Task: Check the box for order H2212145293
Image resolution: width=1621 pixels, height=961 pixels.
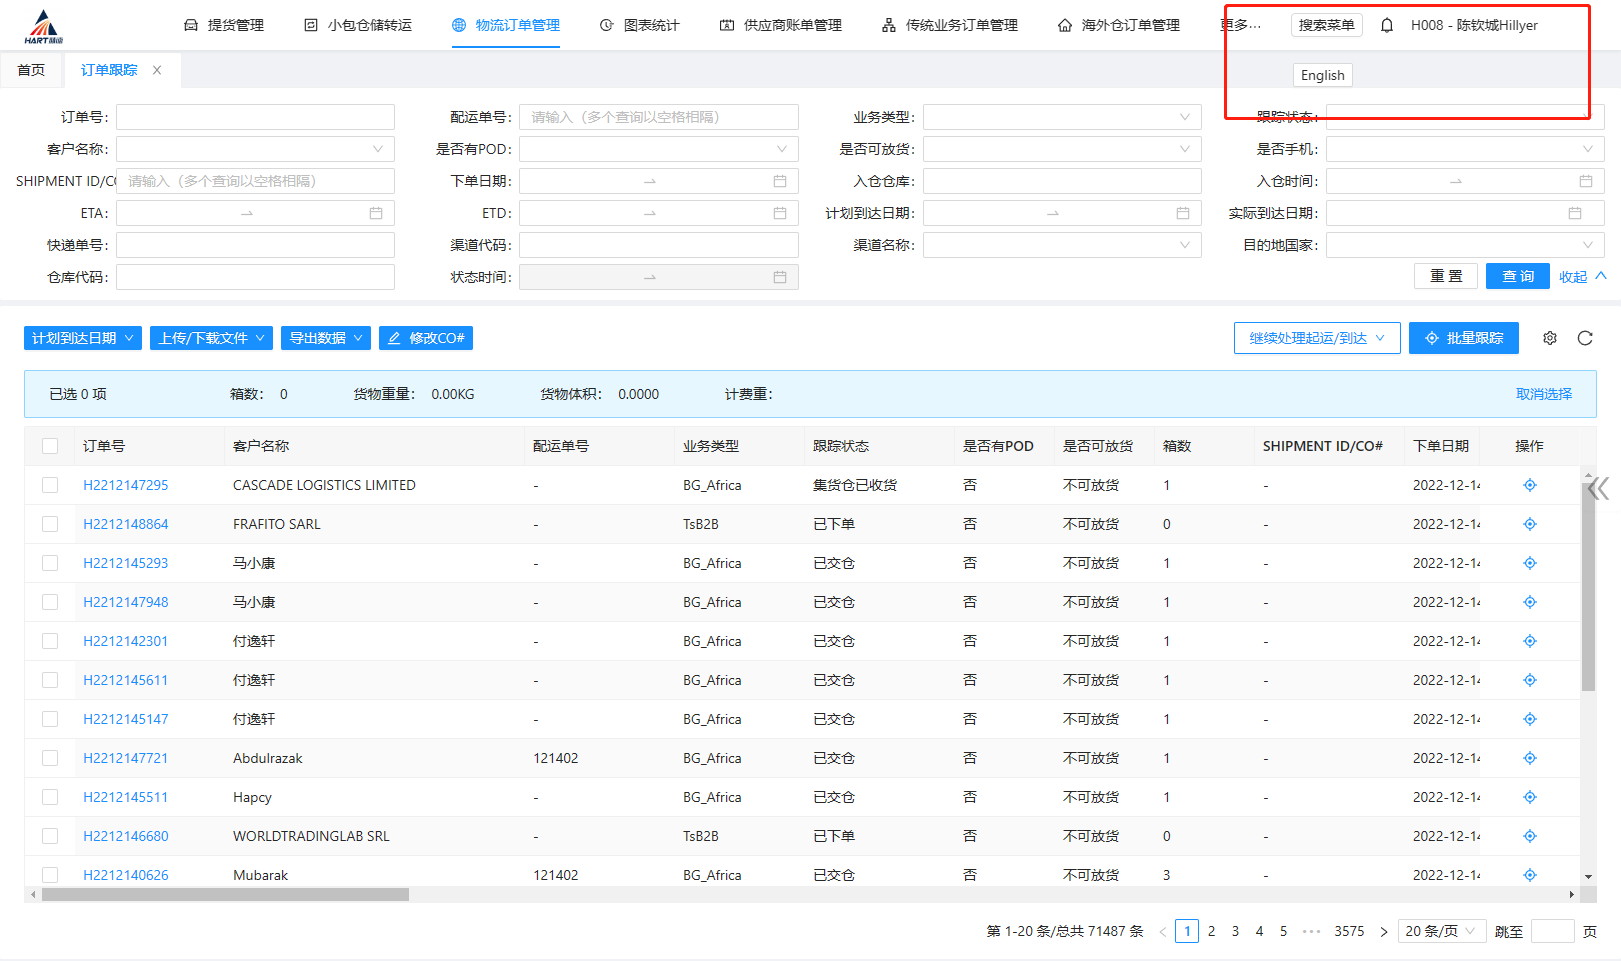Action: [50, 563]
